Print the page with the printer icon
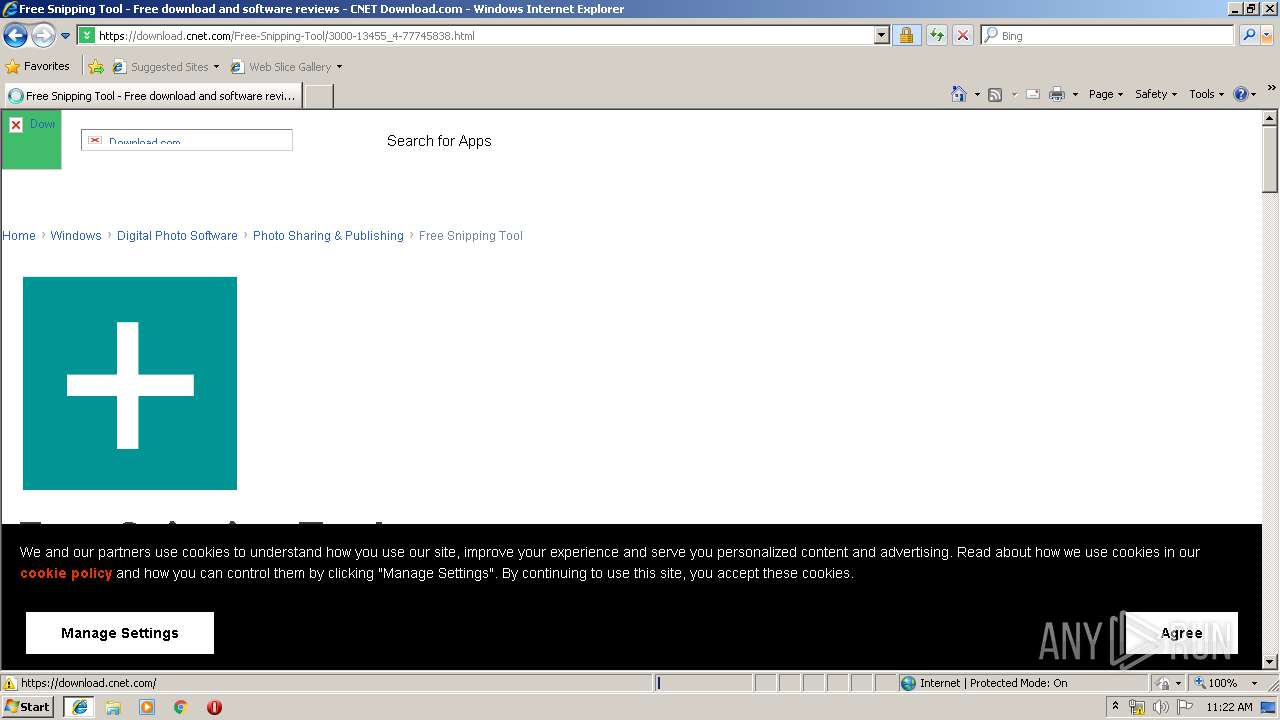 click(1057, 94)
